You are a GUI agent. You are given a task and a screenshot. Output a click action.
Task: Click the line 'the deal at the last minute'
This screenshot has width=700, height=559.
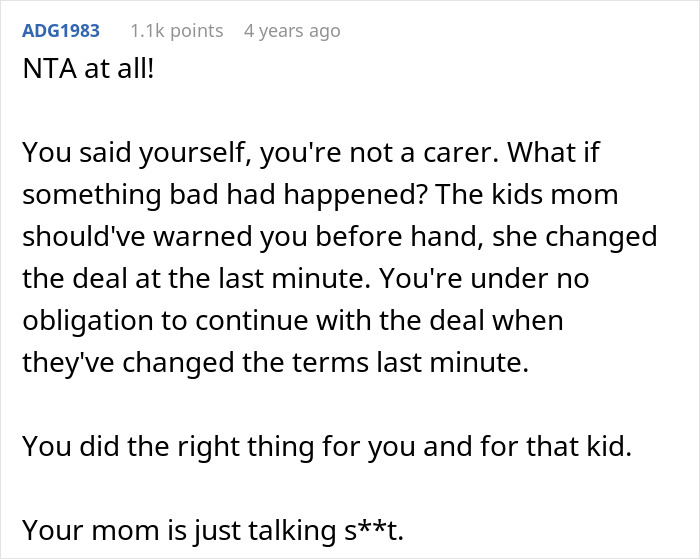tap(250, 280)
